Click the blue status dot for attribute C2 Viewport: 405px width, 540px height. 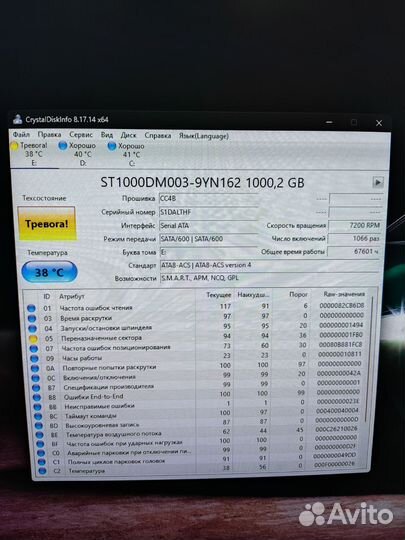point(42,470)
